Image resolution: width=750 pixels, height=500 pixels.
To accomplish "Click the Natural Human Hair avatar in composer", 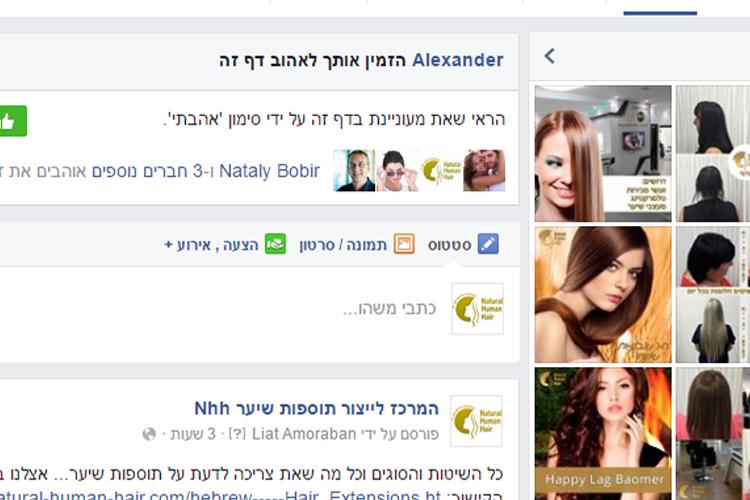I will [x=477, y=309].
